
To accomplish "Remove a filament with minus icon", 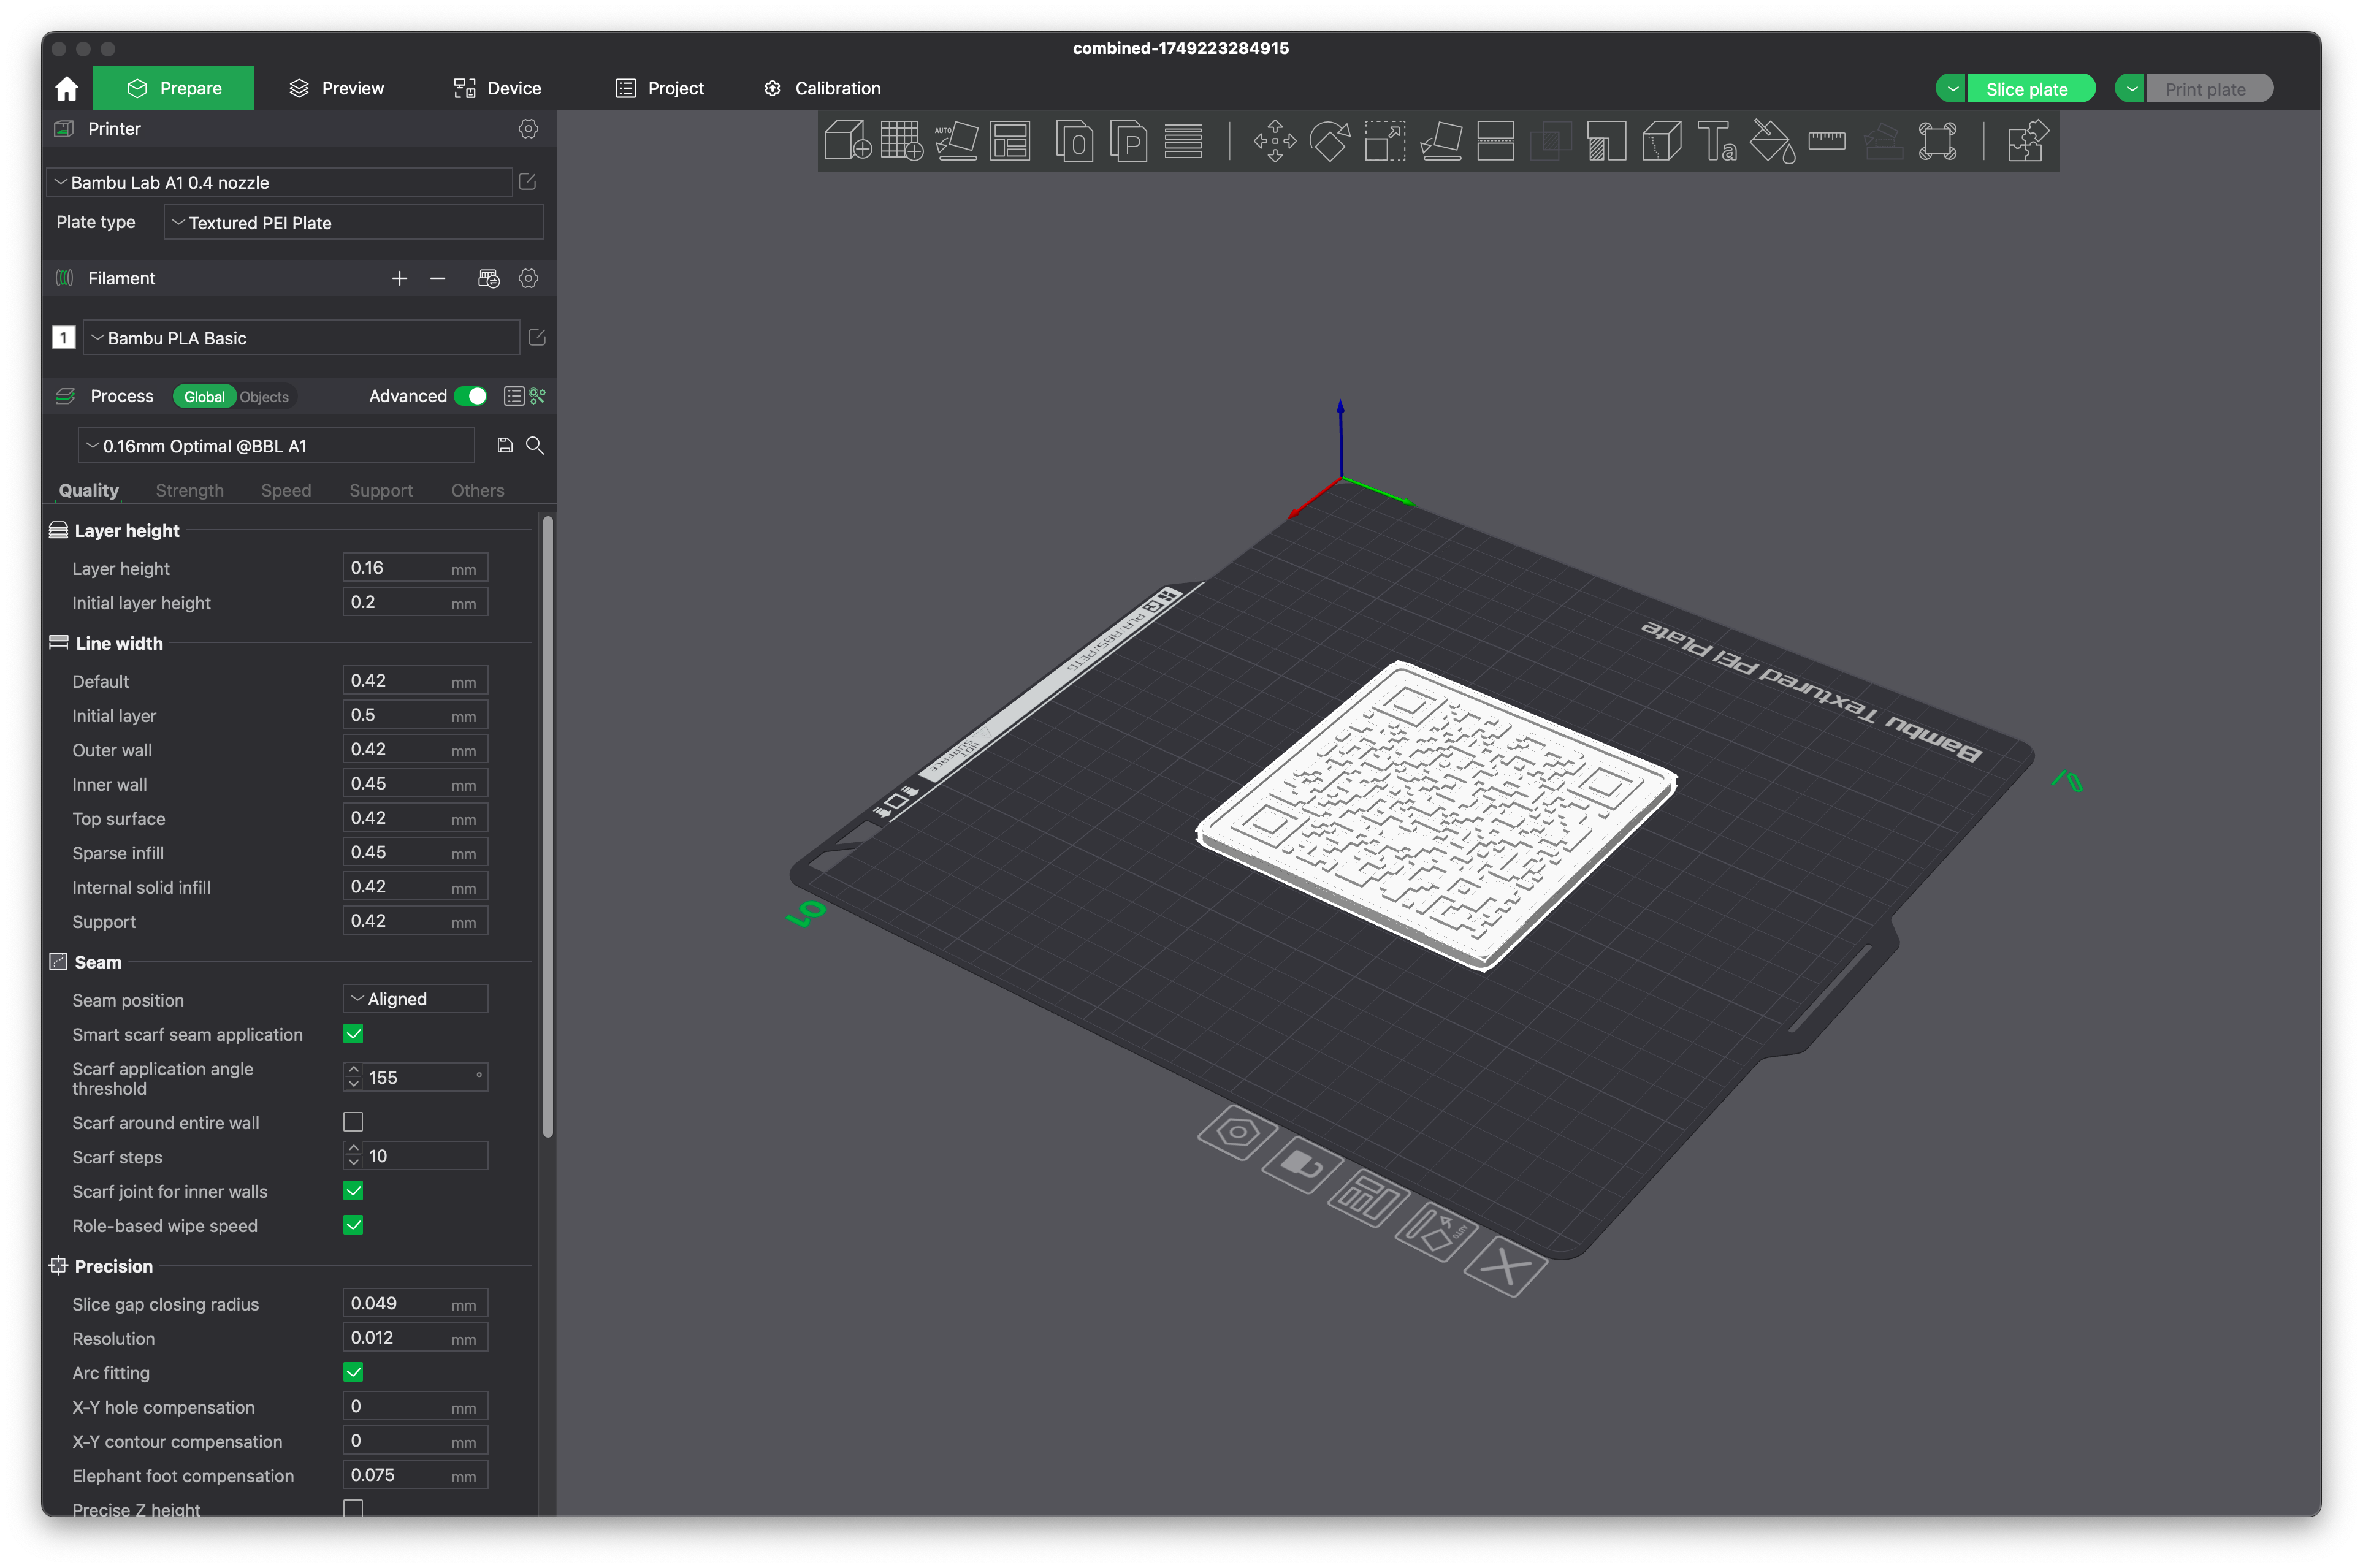I will tap(438, 279).
